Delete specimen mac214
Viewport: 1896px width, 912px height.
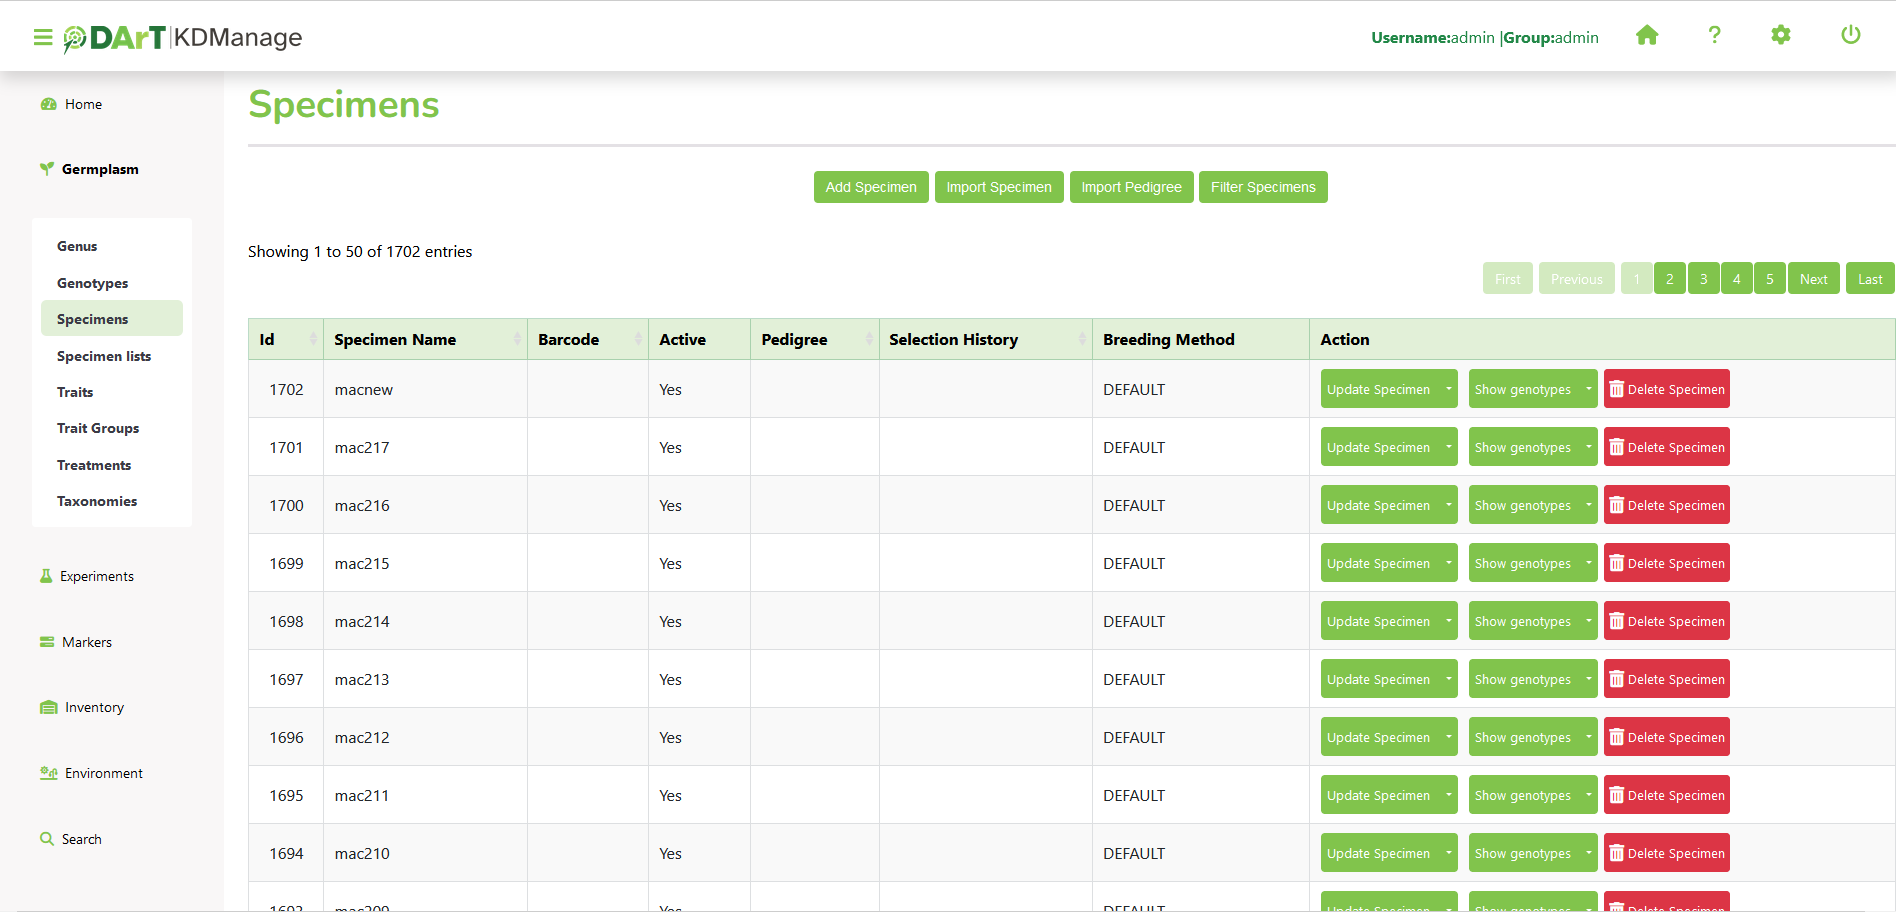click(1666, 621)
